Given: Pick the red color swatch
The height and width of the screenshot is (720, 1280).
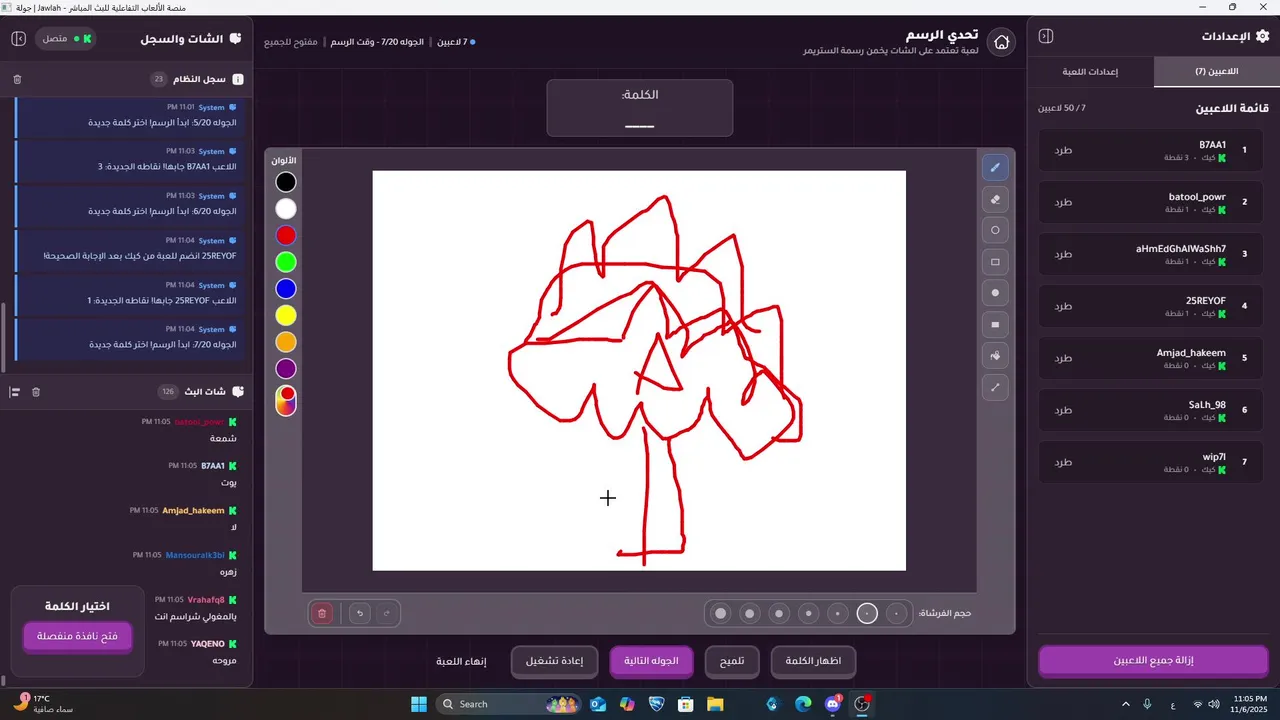Looking at the screenshot, I should coord(286,236).
